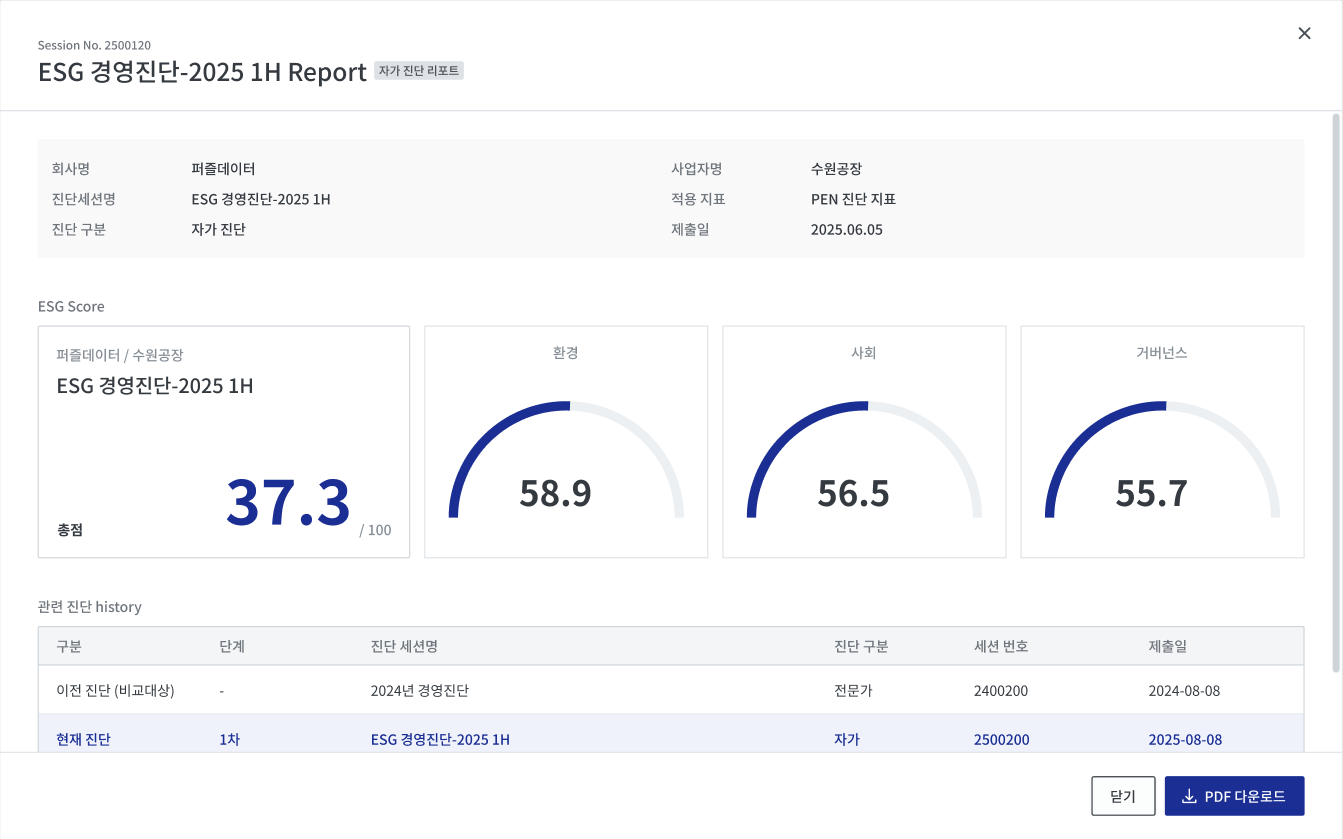
Task: Open the ESG 경영진단-2025 1H session name link
Action: (440, 740)
